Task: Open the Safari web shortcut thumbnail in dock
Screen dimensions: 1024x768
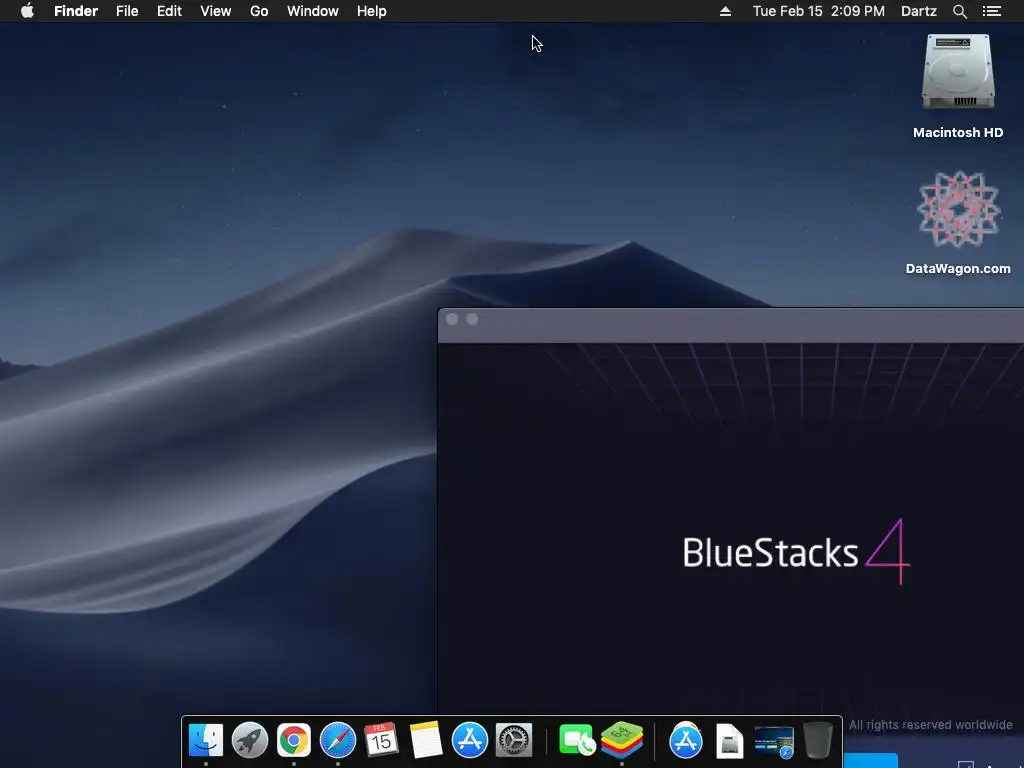Action: (774, 742)
